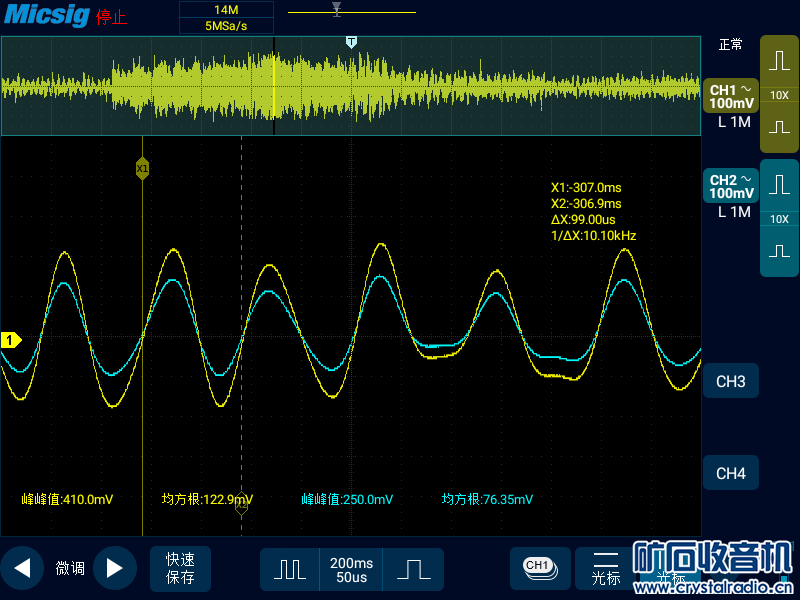Tap the 快速保存 quick save button
This screenshot has width=800, height=600.
point(181,568)
